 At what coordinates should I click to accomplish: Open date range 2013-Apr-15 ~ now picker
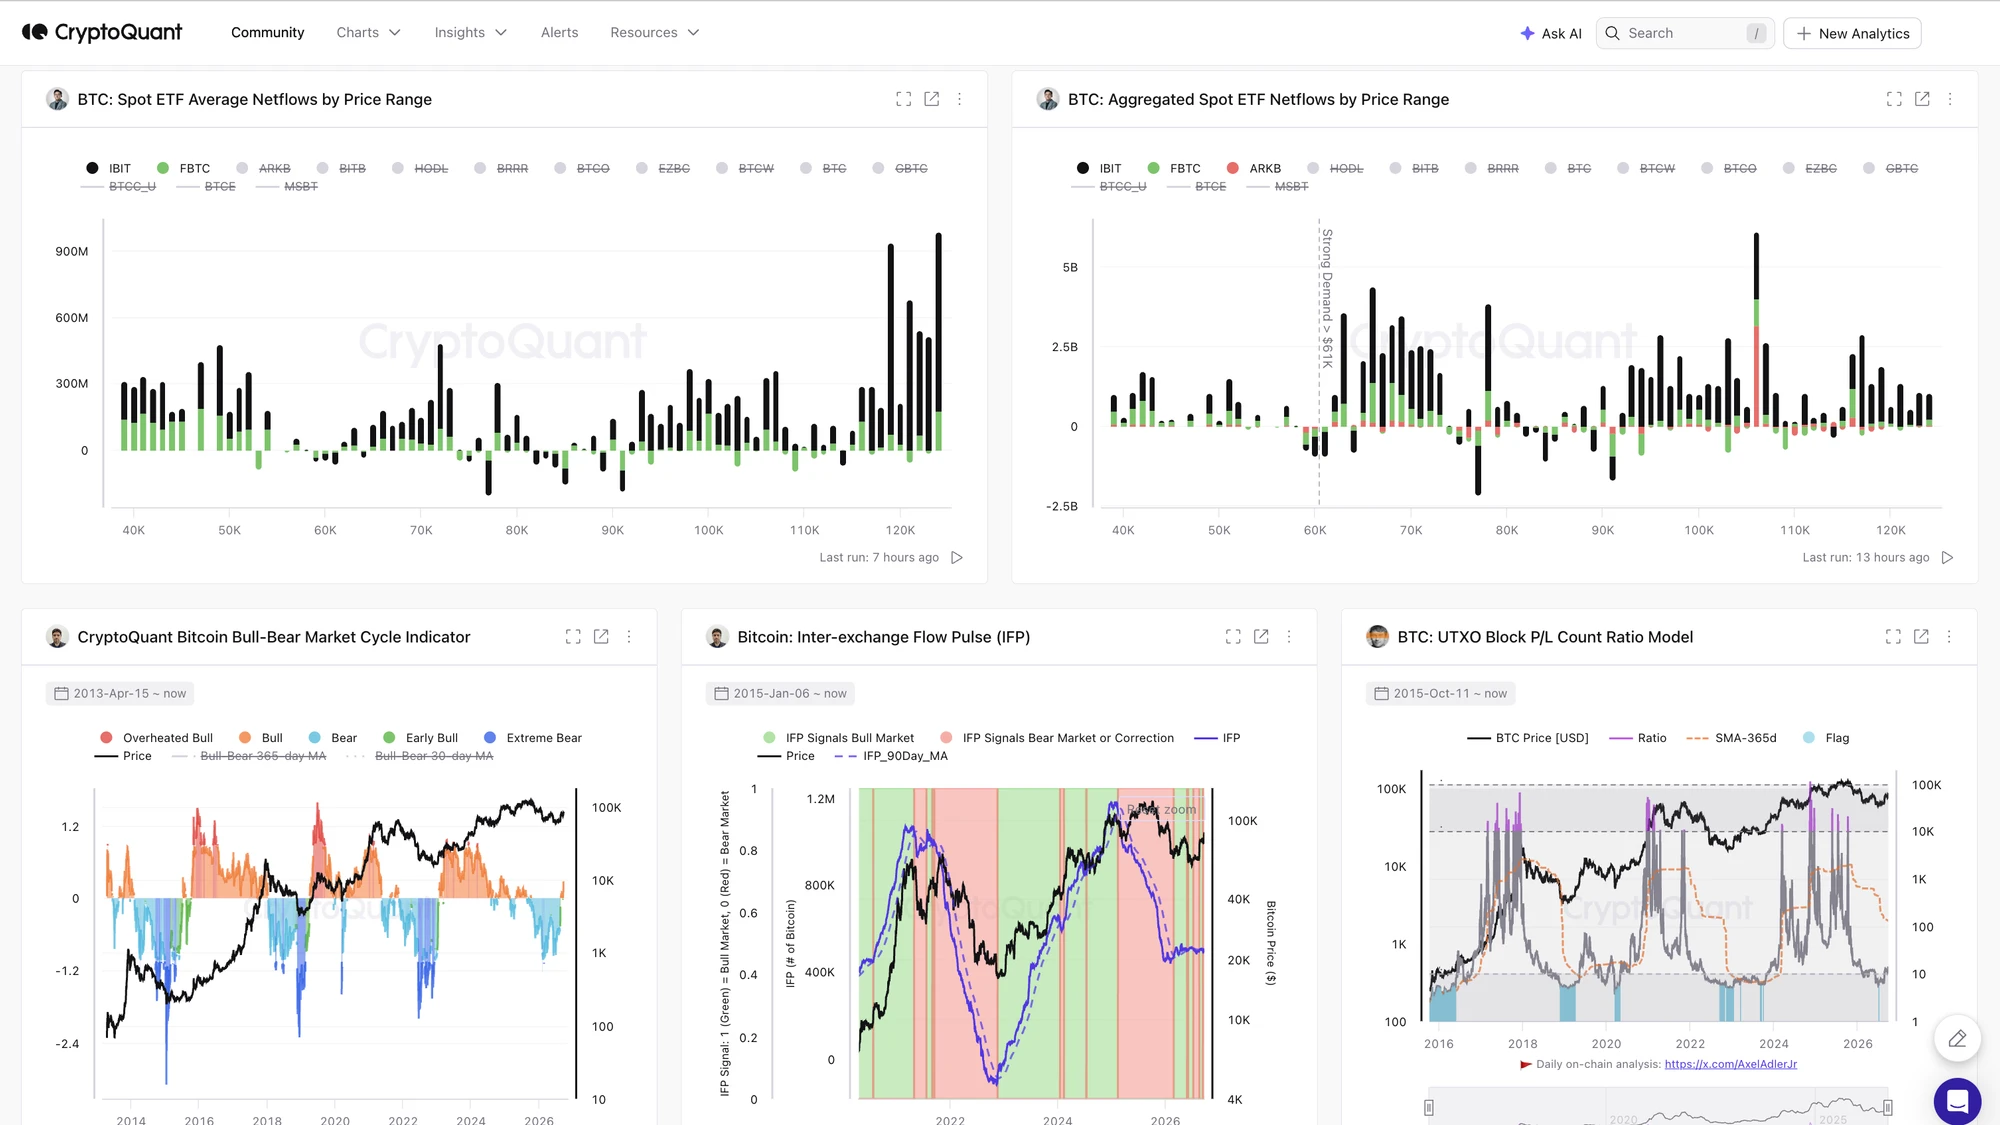coord(120,694)
